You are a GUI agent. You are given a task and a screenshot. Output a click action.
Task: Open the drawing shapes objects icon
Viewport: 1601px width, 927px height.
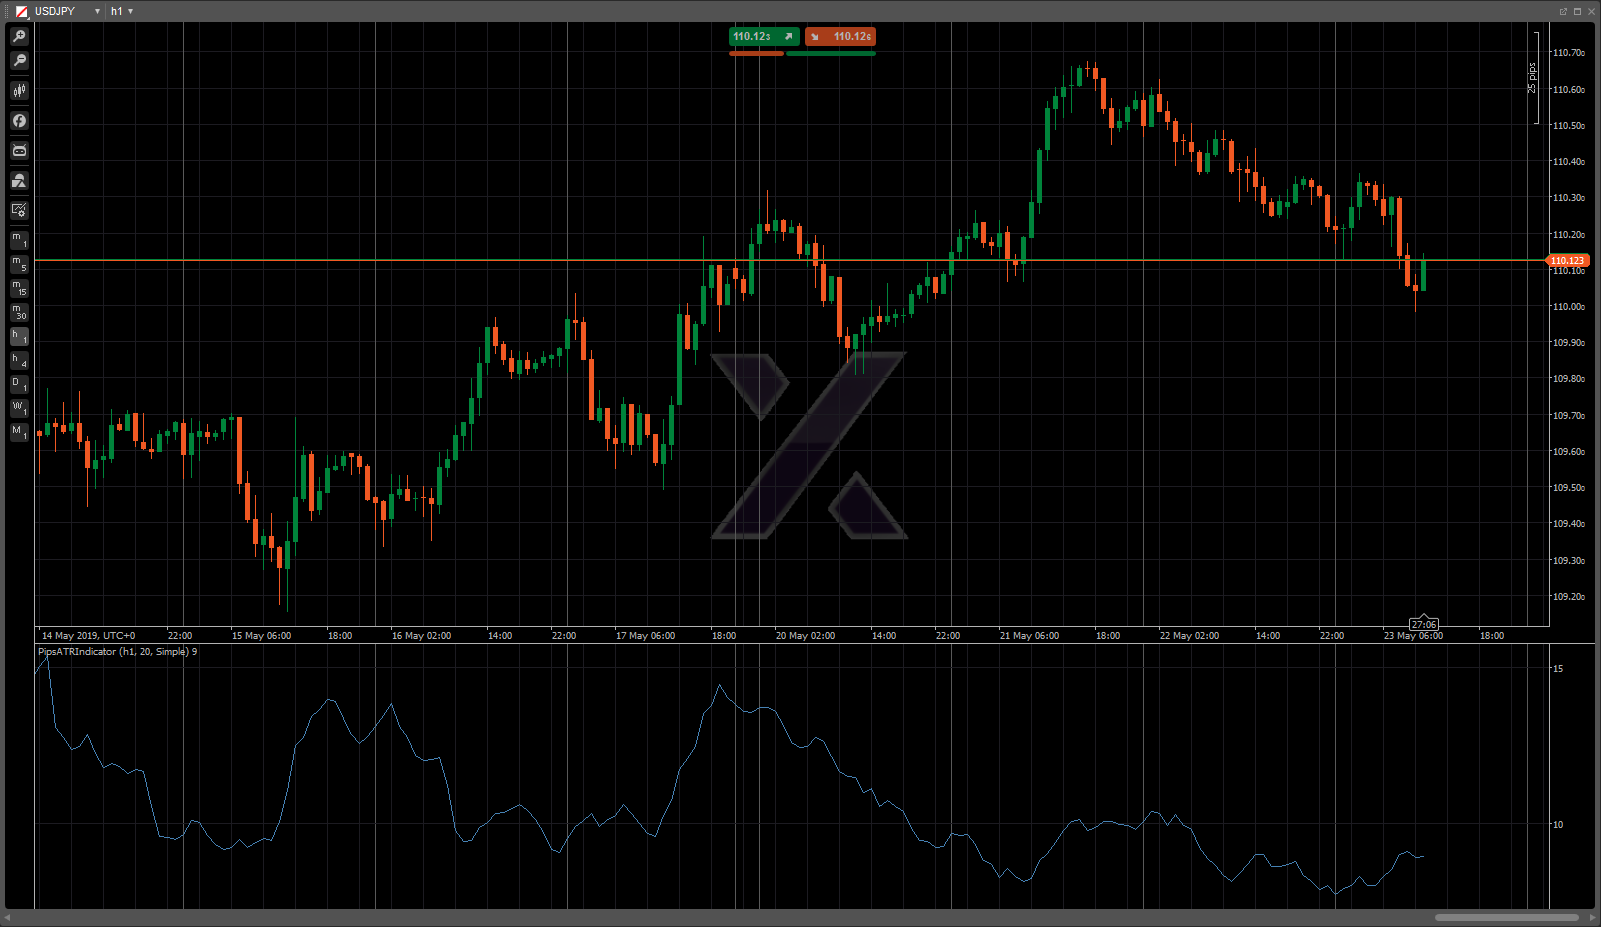[19, 181]
